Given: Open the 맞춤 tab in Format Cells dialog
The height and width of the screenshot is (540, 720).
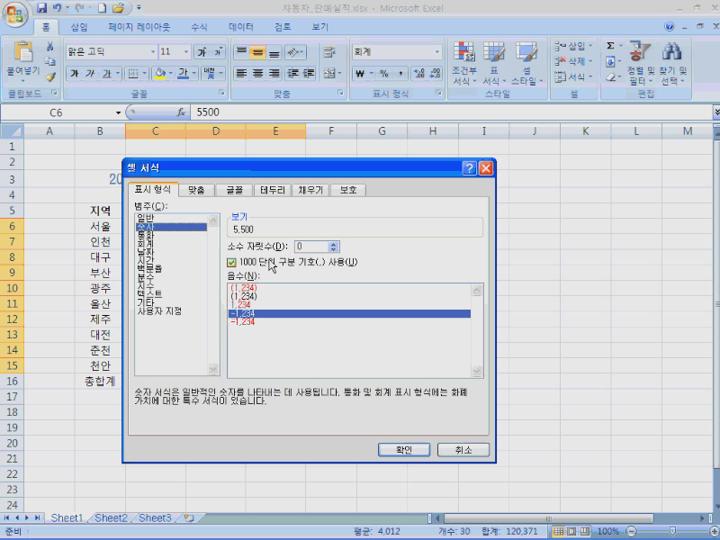Looking at the screenshot, I should [x=196, y=190].
